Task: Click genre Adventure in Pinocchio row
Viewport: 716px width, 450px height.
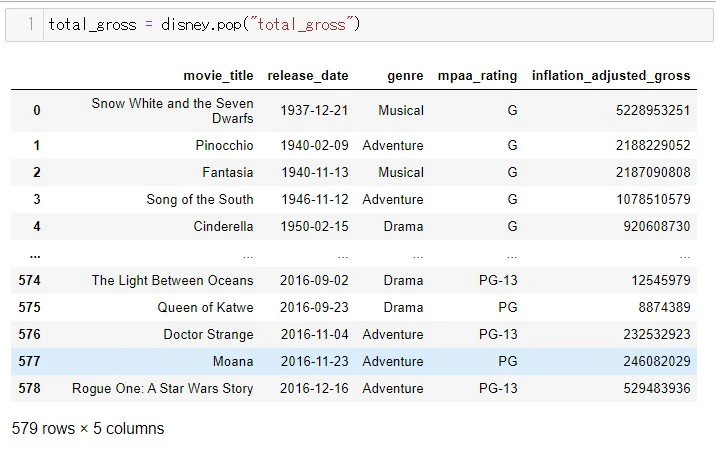Action: [393, 145]
